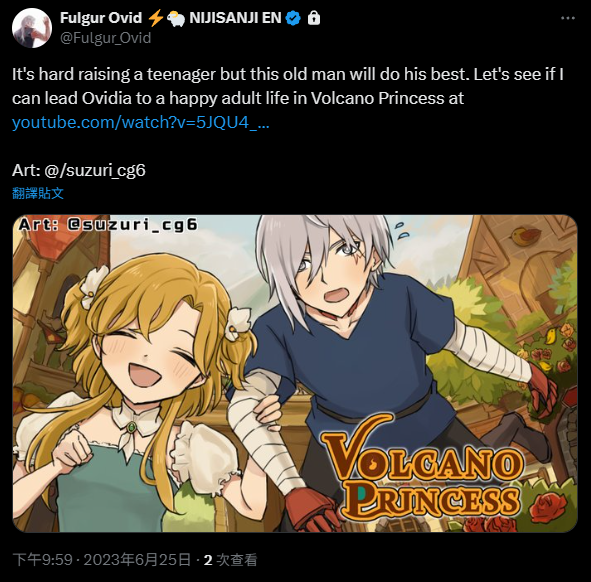
Task: Click the padlock icon beside the name
Action: click(314, 18)
